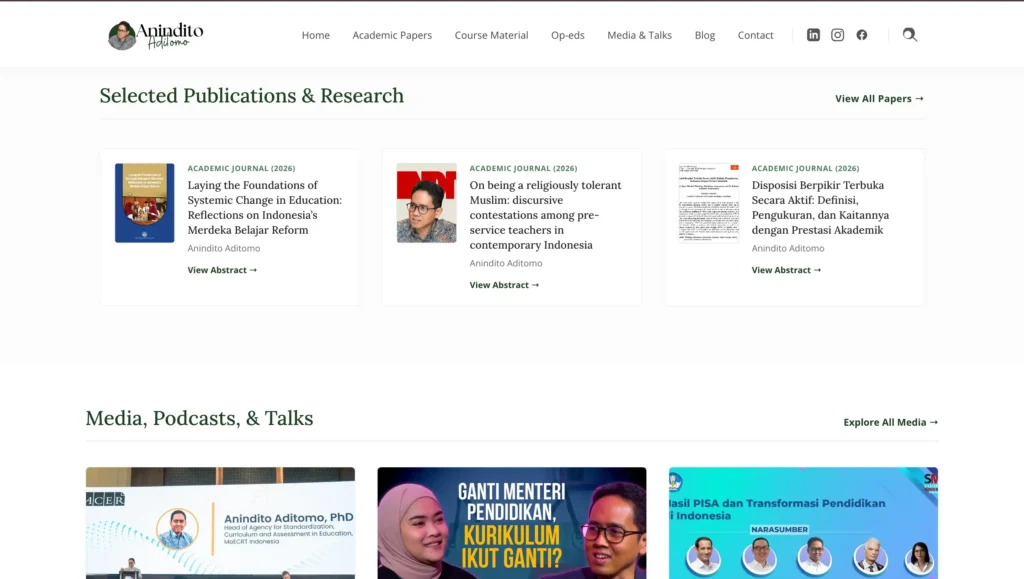Open the Anindito Aditomo, PhD talk thumbnail

click(220, 523)
